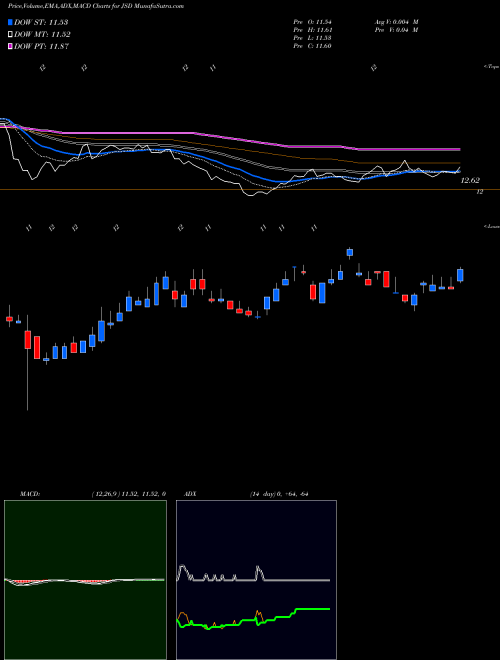Click the 'Avg V: 0.004 M' value
500x660 pixels.
(x=396, y=22)
